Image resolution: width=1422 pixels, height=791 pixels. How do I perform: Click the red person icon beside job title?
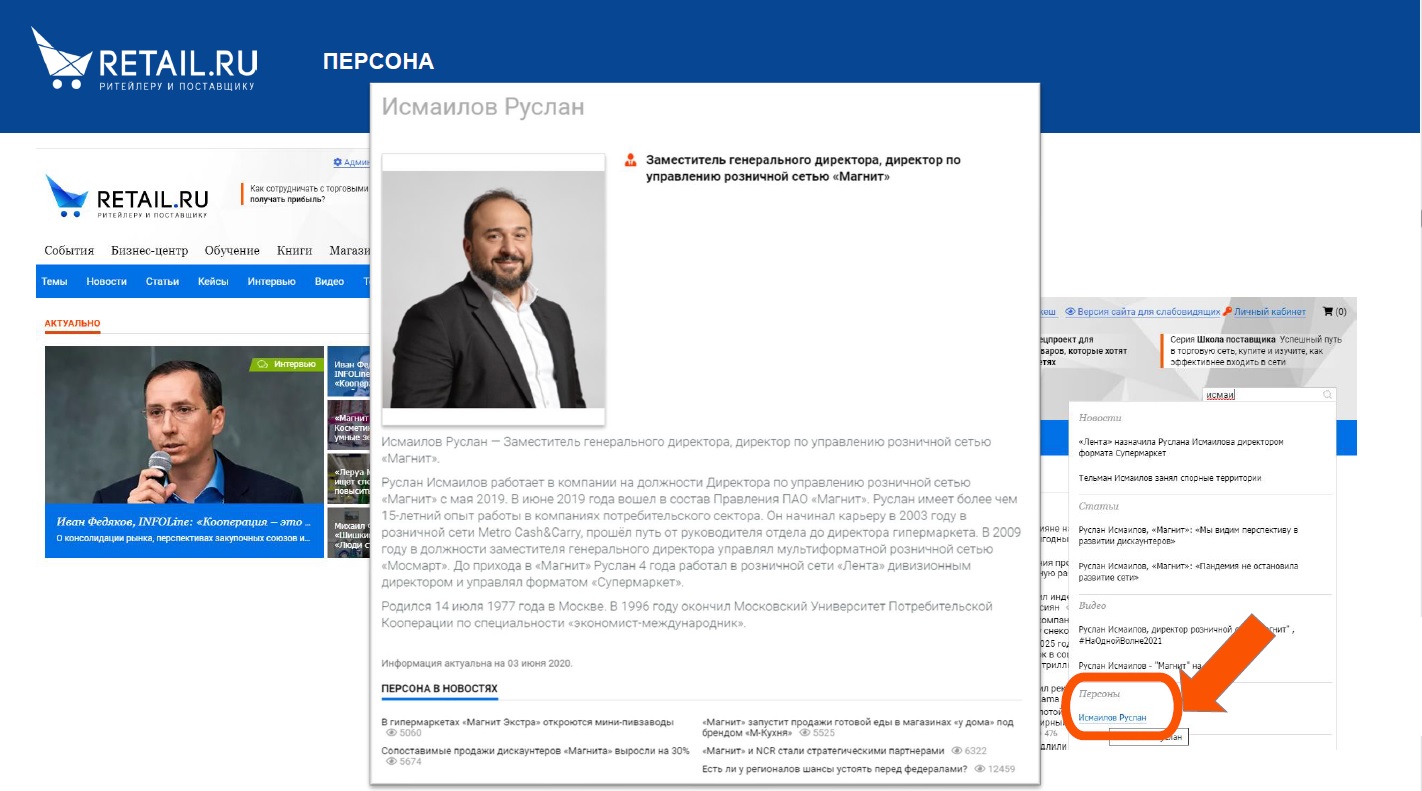point(630,160)
